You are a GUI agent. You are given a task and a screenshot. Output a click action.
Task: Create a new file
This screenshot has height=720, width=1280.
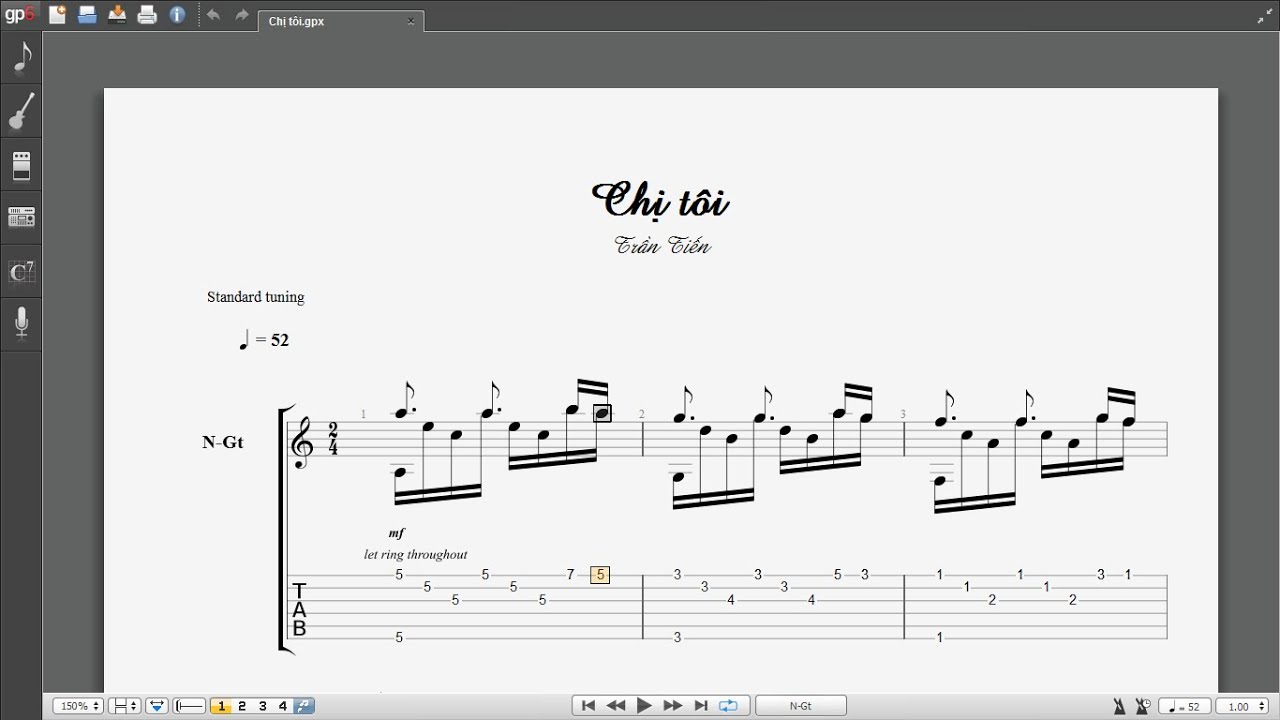[x=58, y=15]
